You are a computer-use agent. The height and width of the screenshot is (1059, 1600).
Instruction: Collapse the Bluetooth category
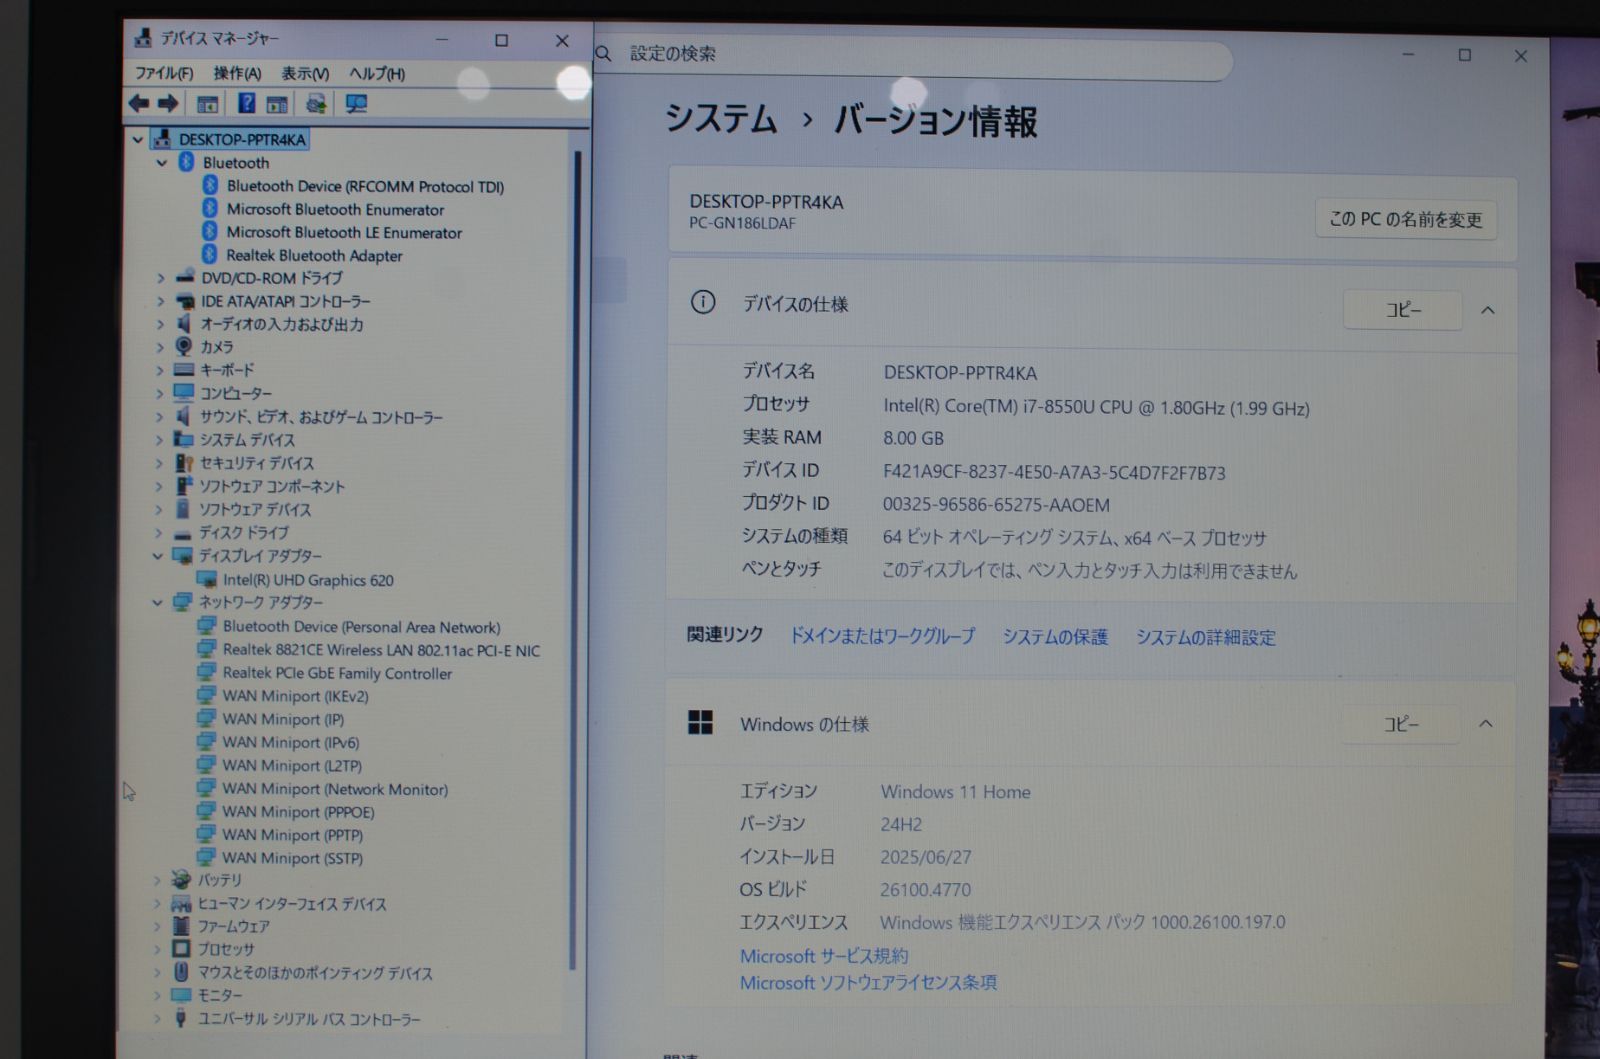(162, 163)
